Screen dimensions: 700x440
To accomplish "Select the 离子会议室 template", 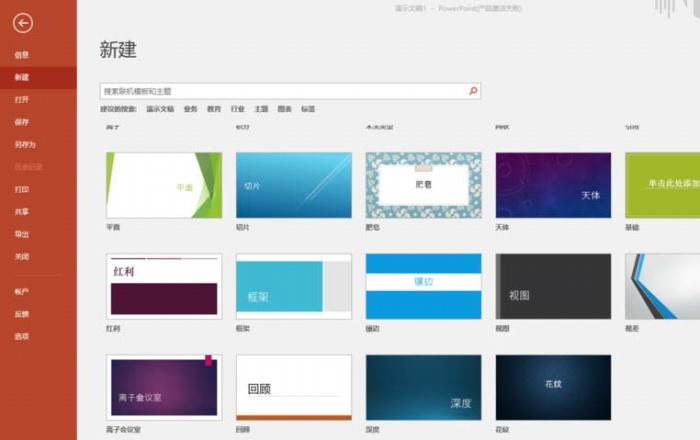I will (x=164, y=386).
